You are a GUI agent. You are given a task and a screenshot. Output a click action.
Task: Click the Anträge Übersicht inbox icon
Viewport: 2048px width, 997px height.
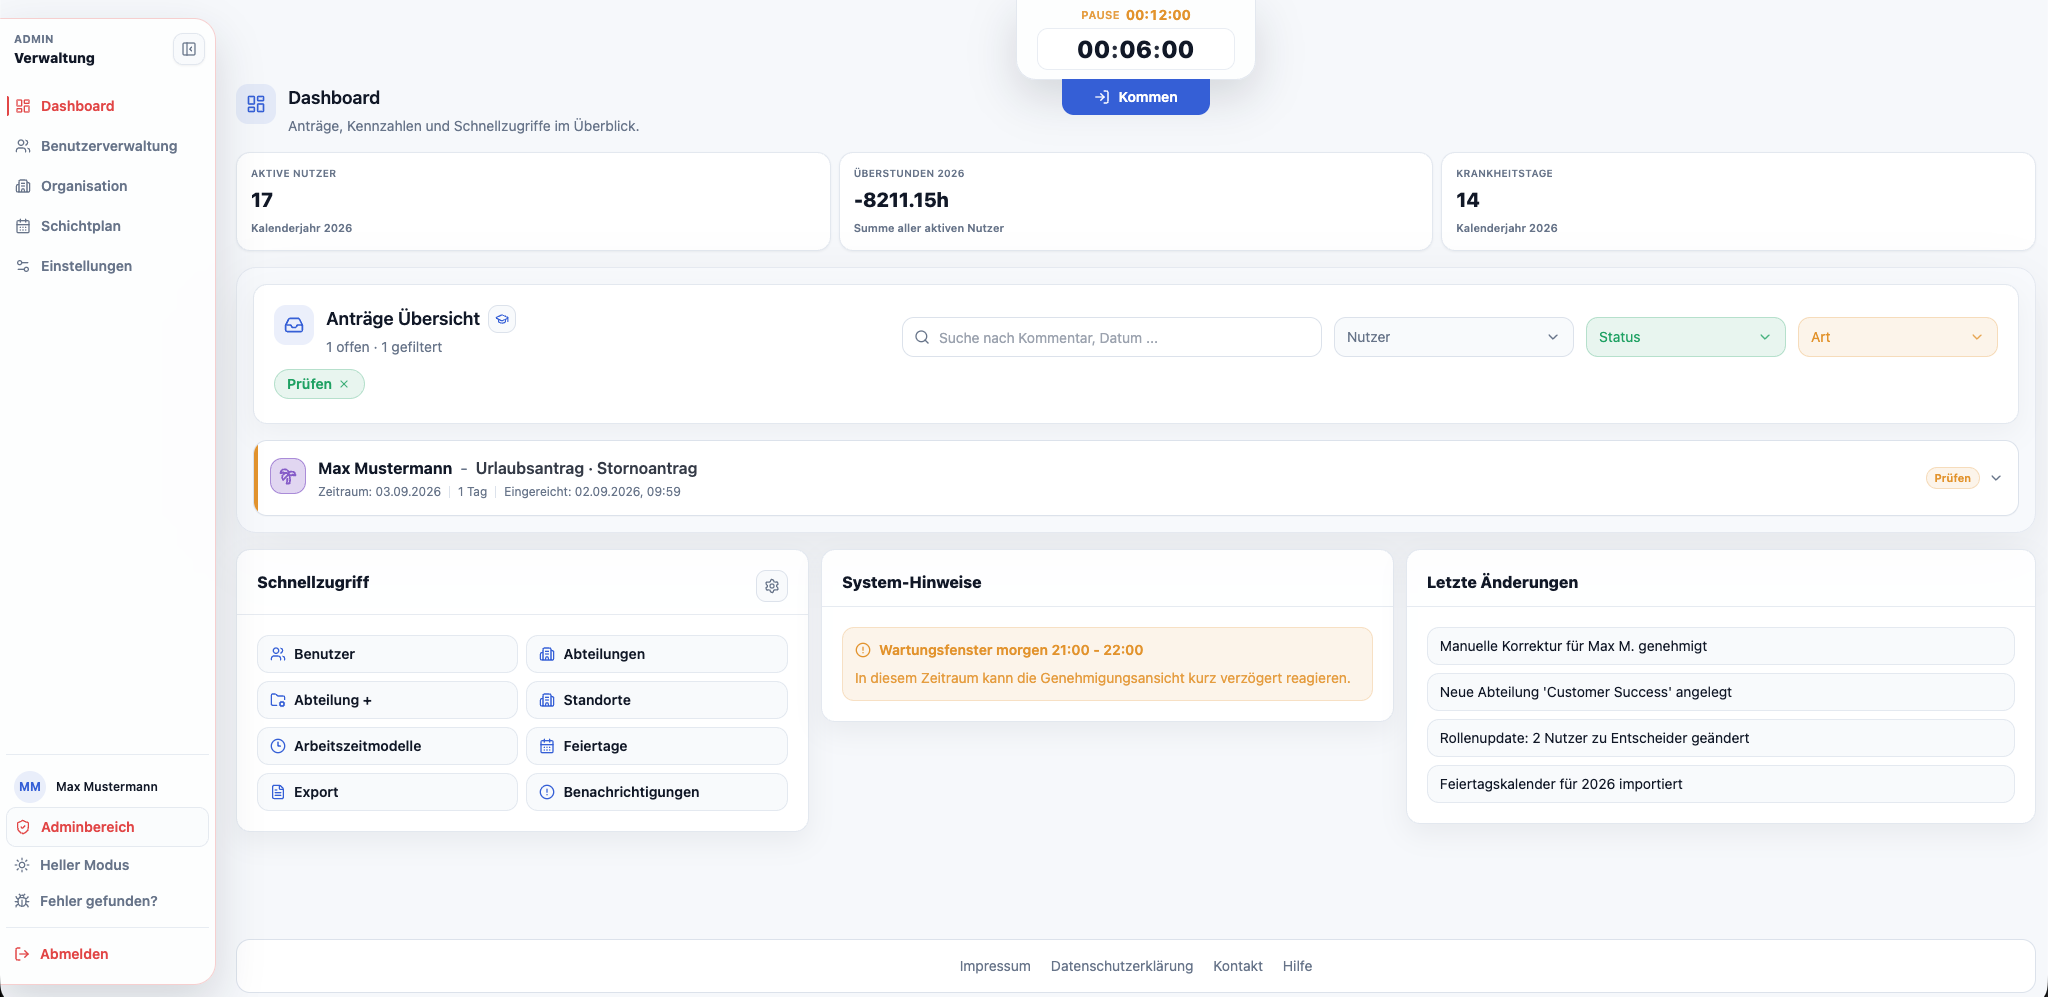pos(294,325)
